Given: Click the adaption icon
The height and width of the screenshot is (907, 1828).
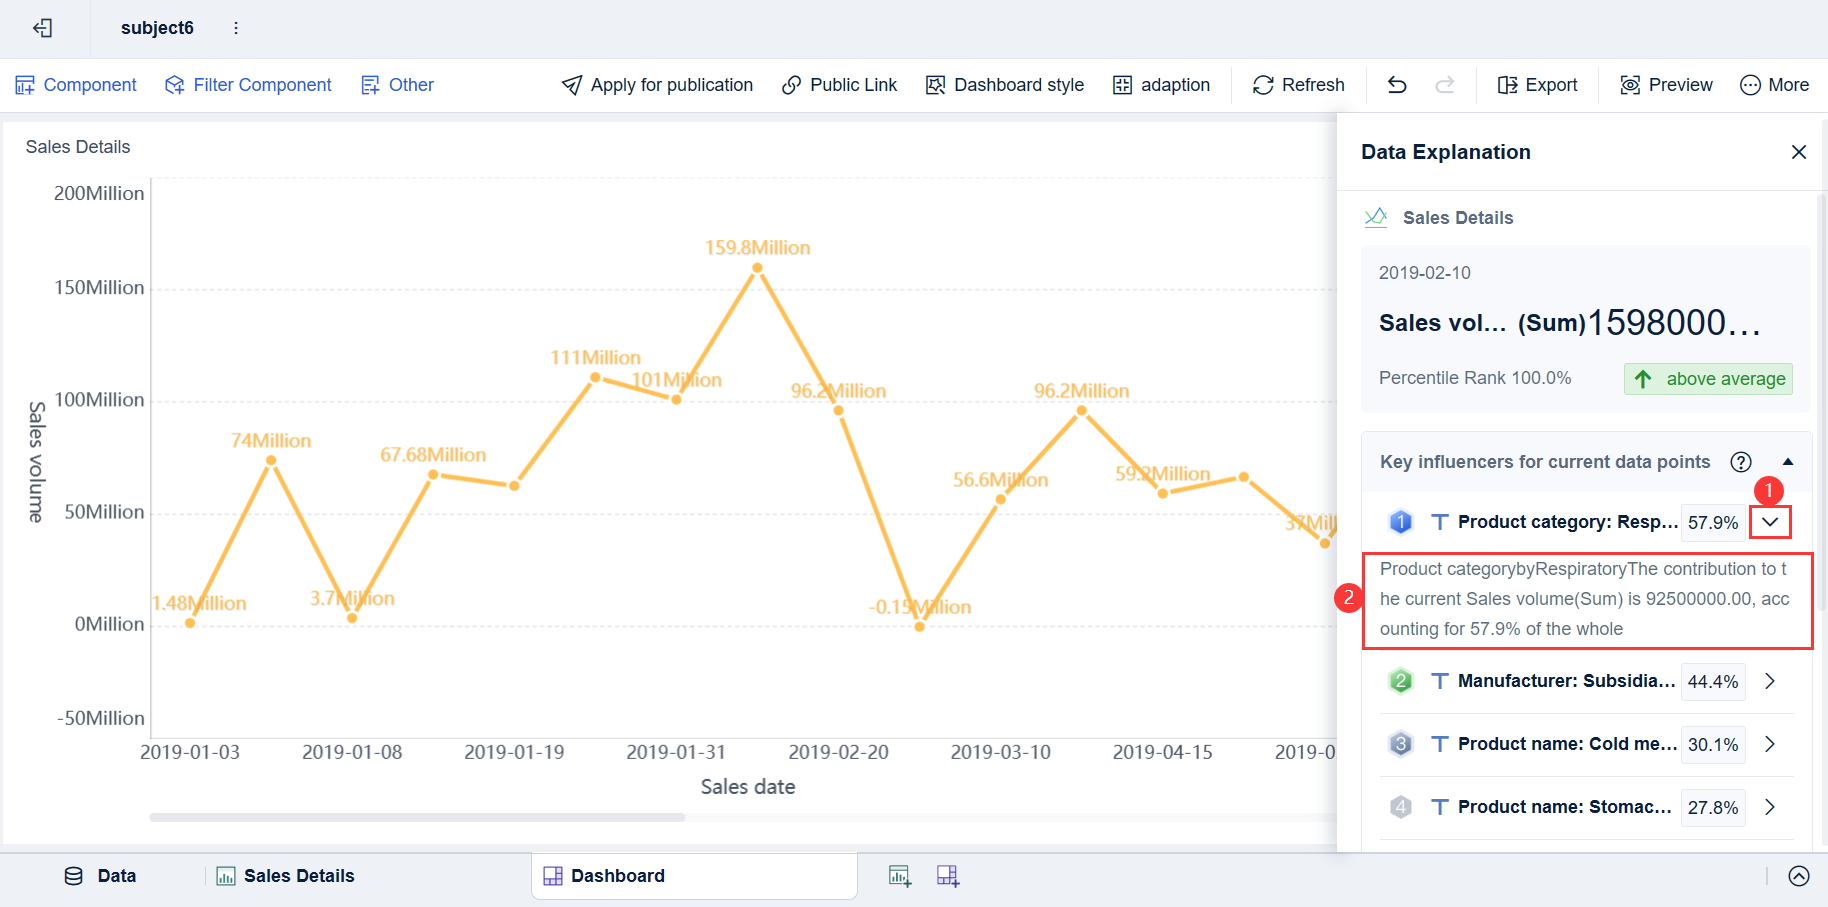Looking at the screenshot, I should click(1122, 85).
